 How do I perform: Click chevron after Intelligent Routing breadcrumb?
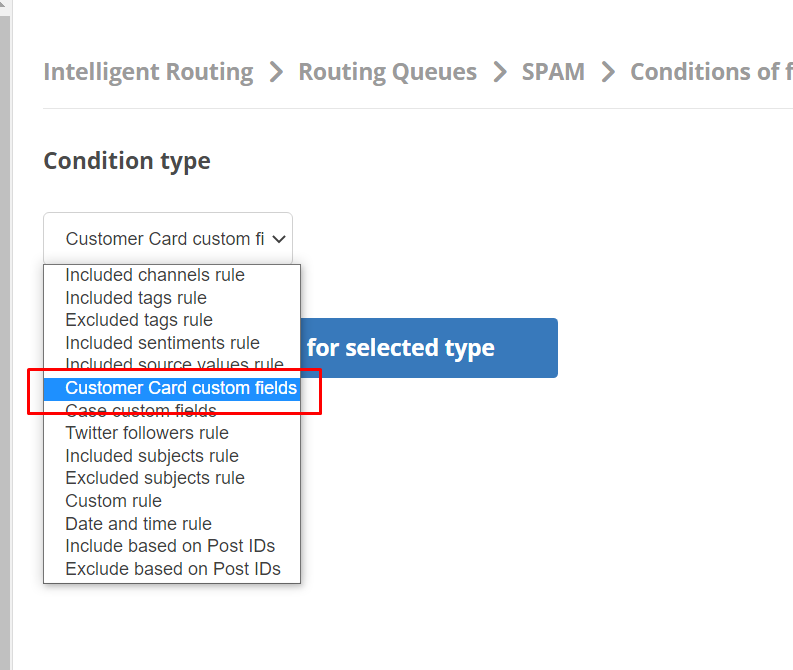click(x=276, y=72)
